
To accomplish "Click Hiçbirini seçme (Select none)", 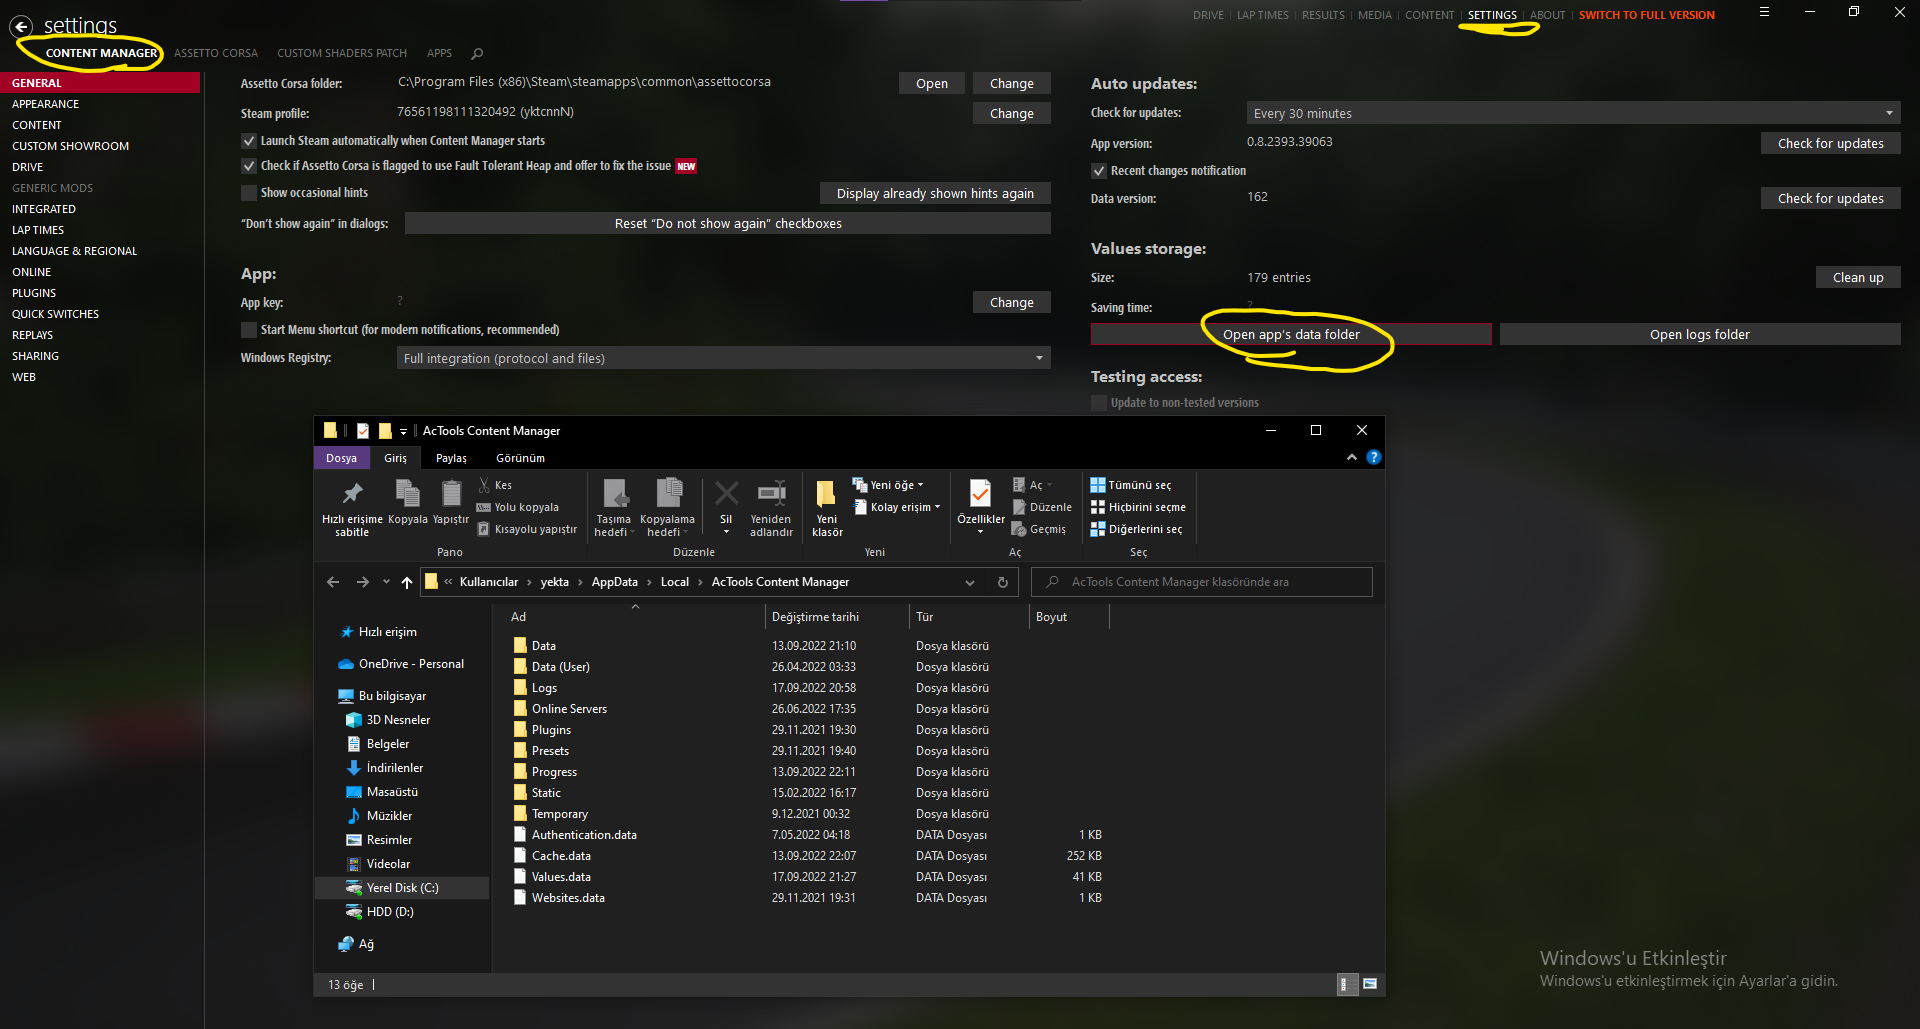I will (1138, 507).
